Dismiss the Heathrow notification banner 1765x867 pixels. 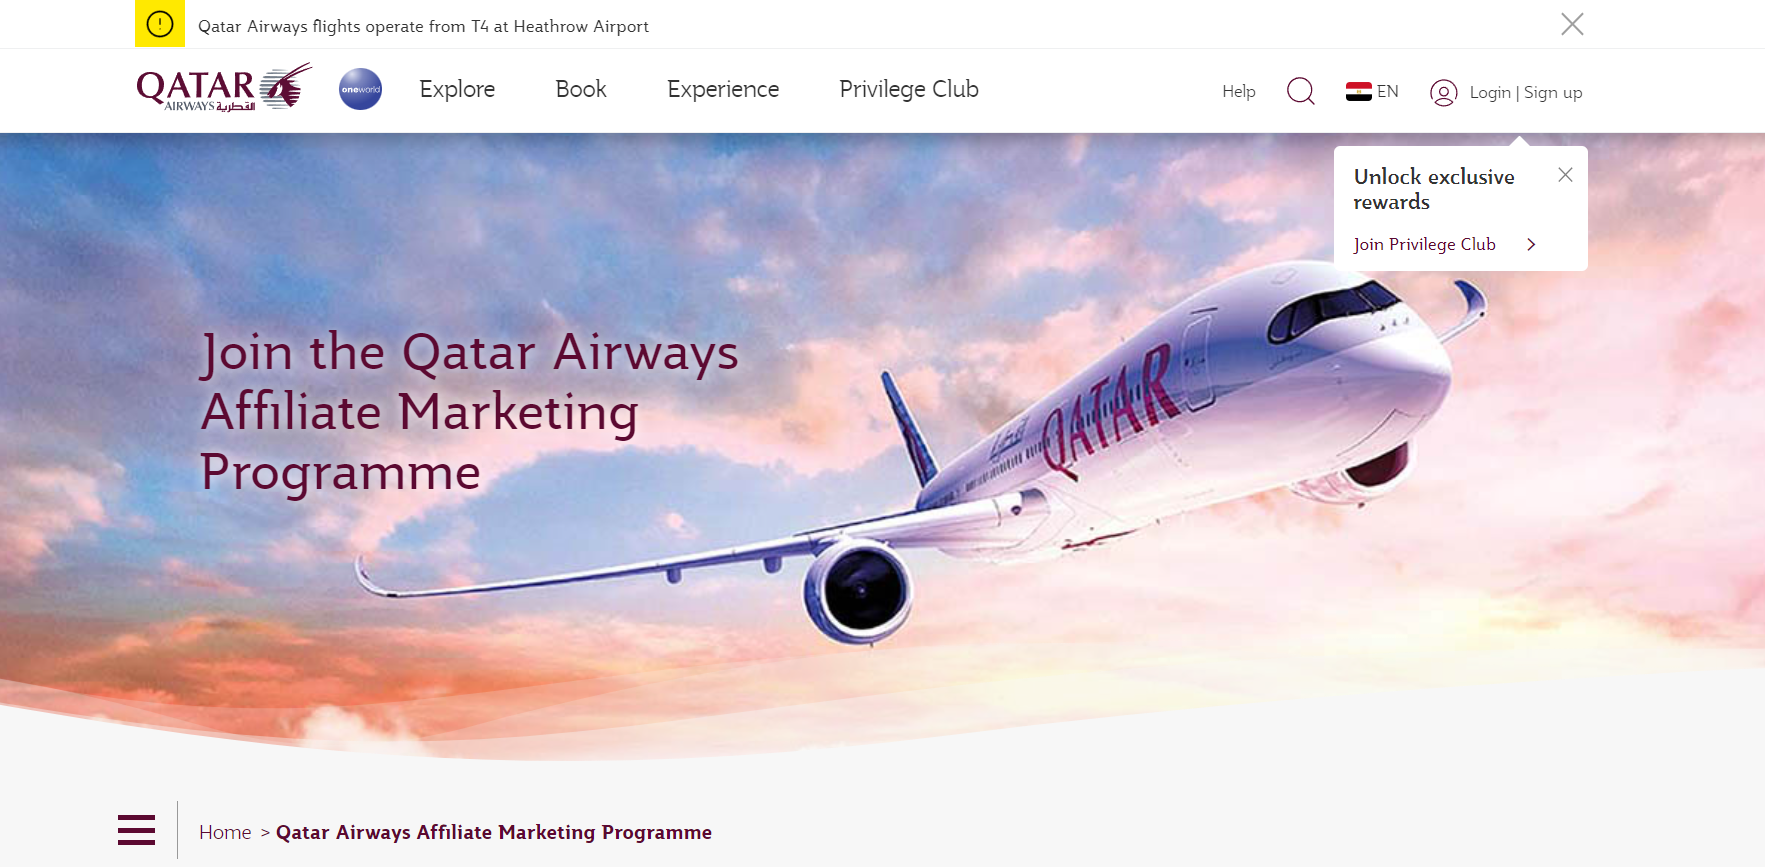[1572, 24]
